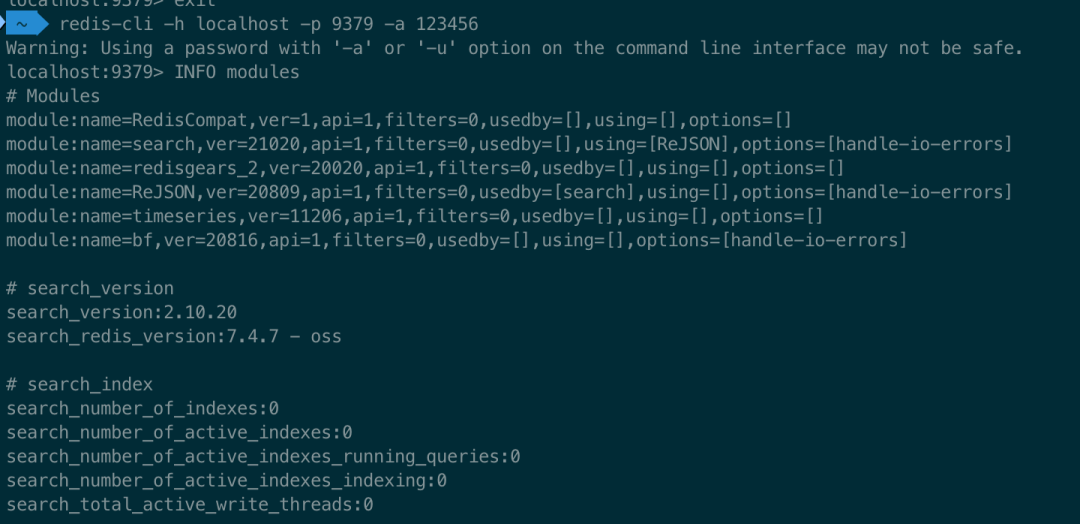Click the search_number_of_active_indexes:0 line
The image size is (1080, 524).
pos(179,432)
